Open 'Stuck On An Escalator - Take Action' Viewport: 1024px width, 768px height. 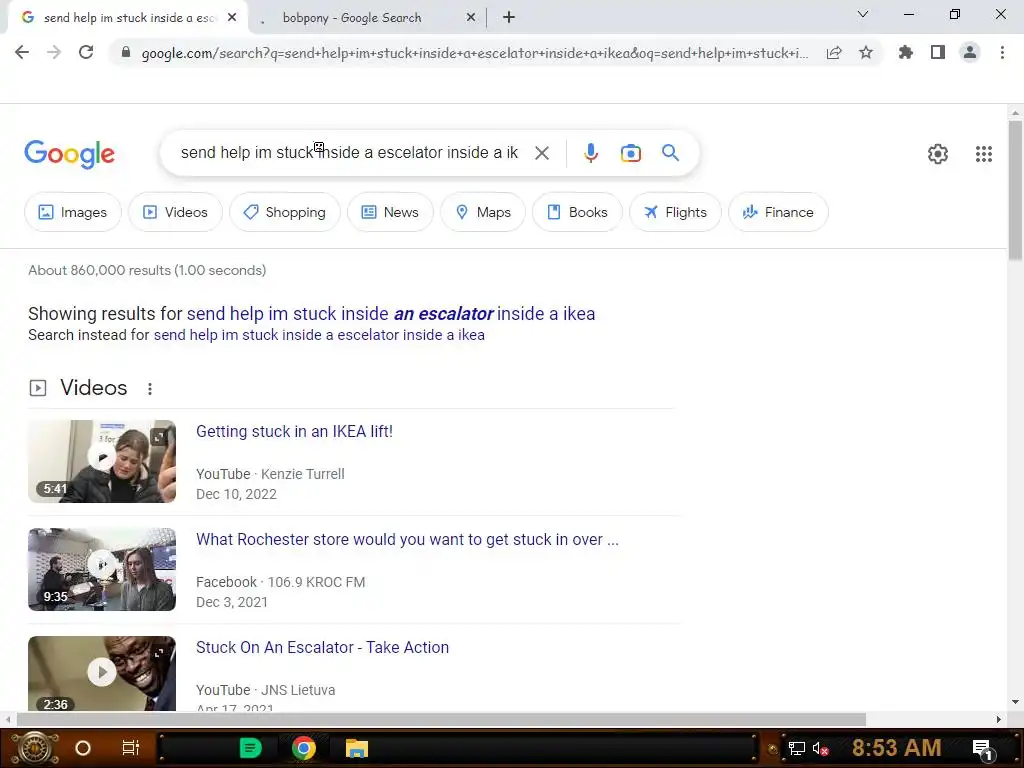pos(322,647)
